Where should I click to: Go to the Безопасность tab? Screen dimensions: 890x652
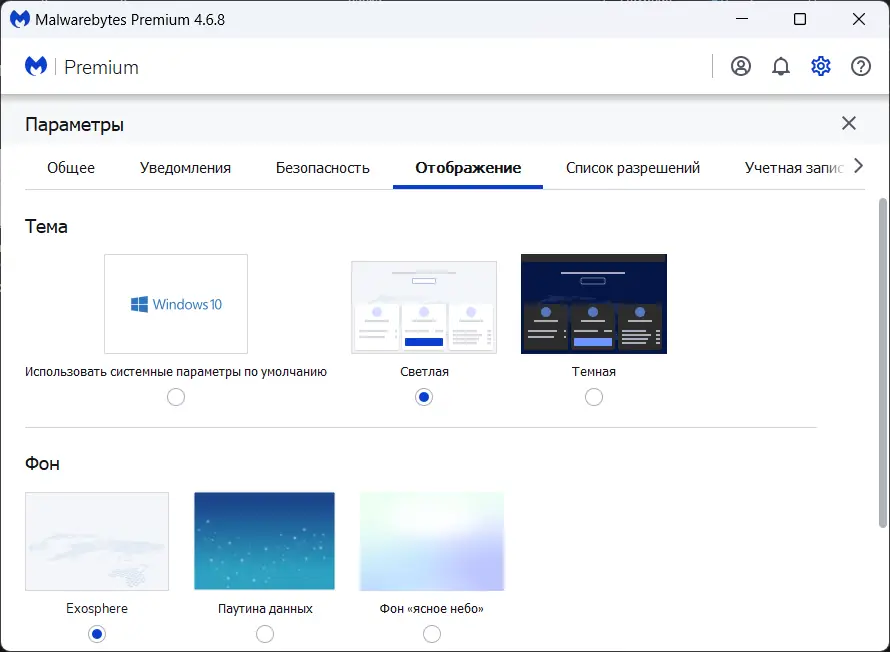[322, 168]
